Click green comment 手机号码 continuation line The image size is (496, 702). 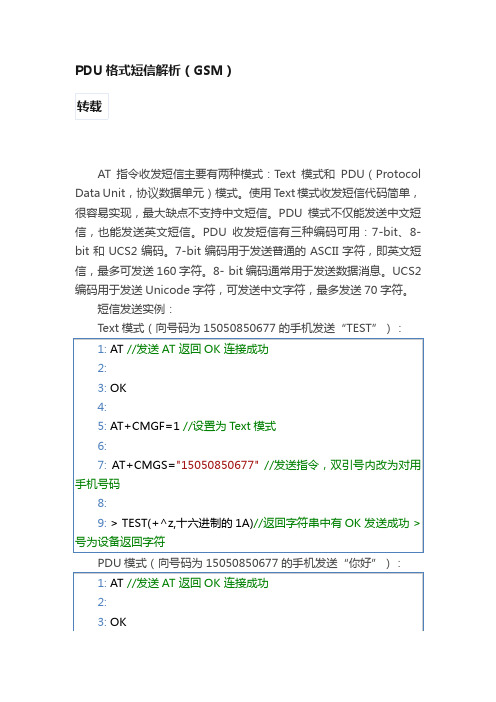(98, 484)
